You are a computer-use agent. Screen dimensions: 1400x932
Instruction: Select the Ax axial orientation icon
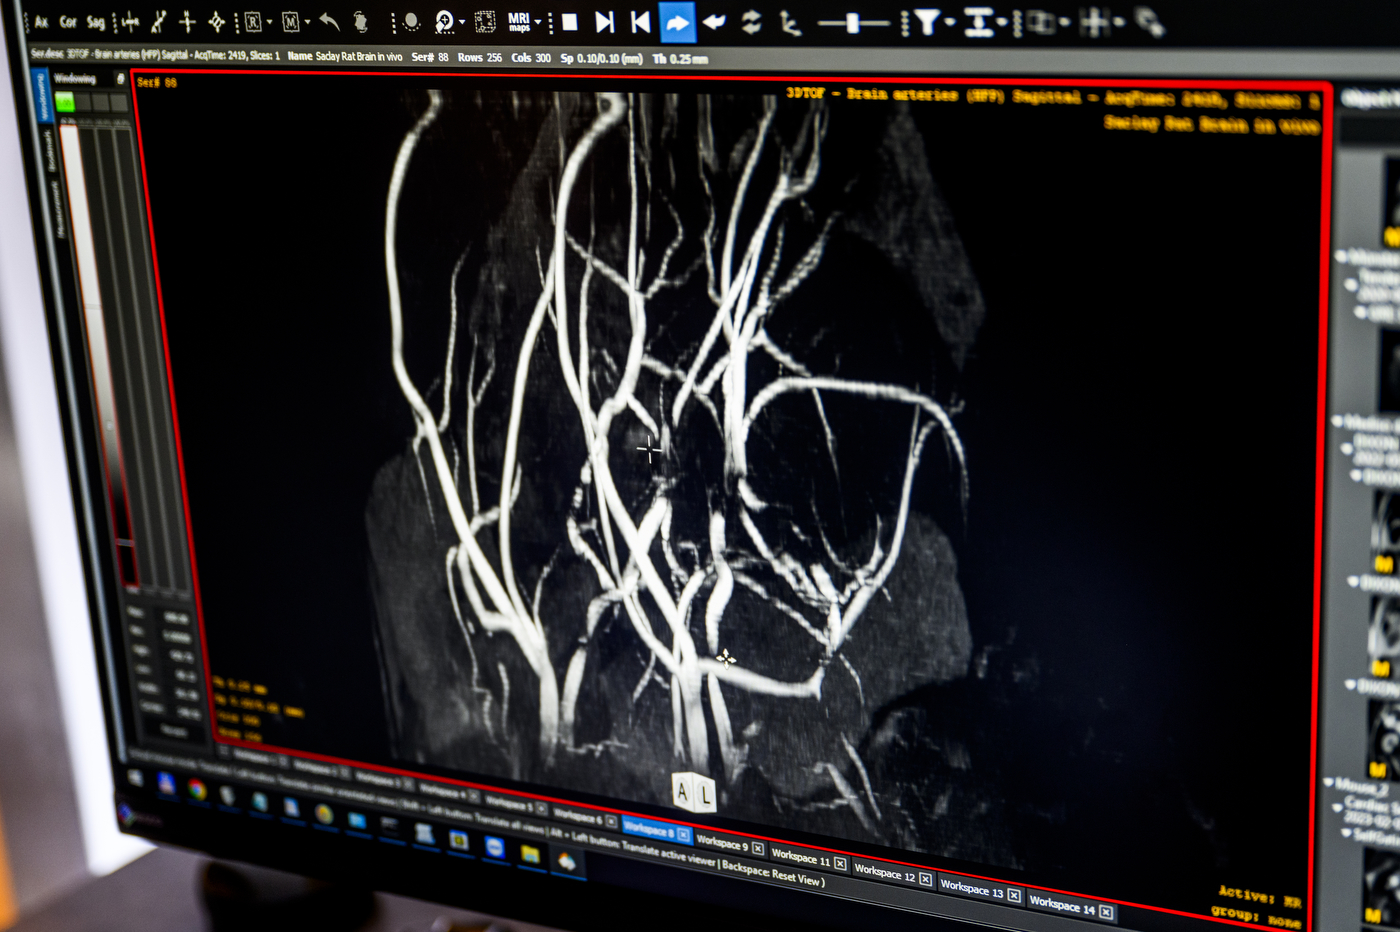point(41,19)
